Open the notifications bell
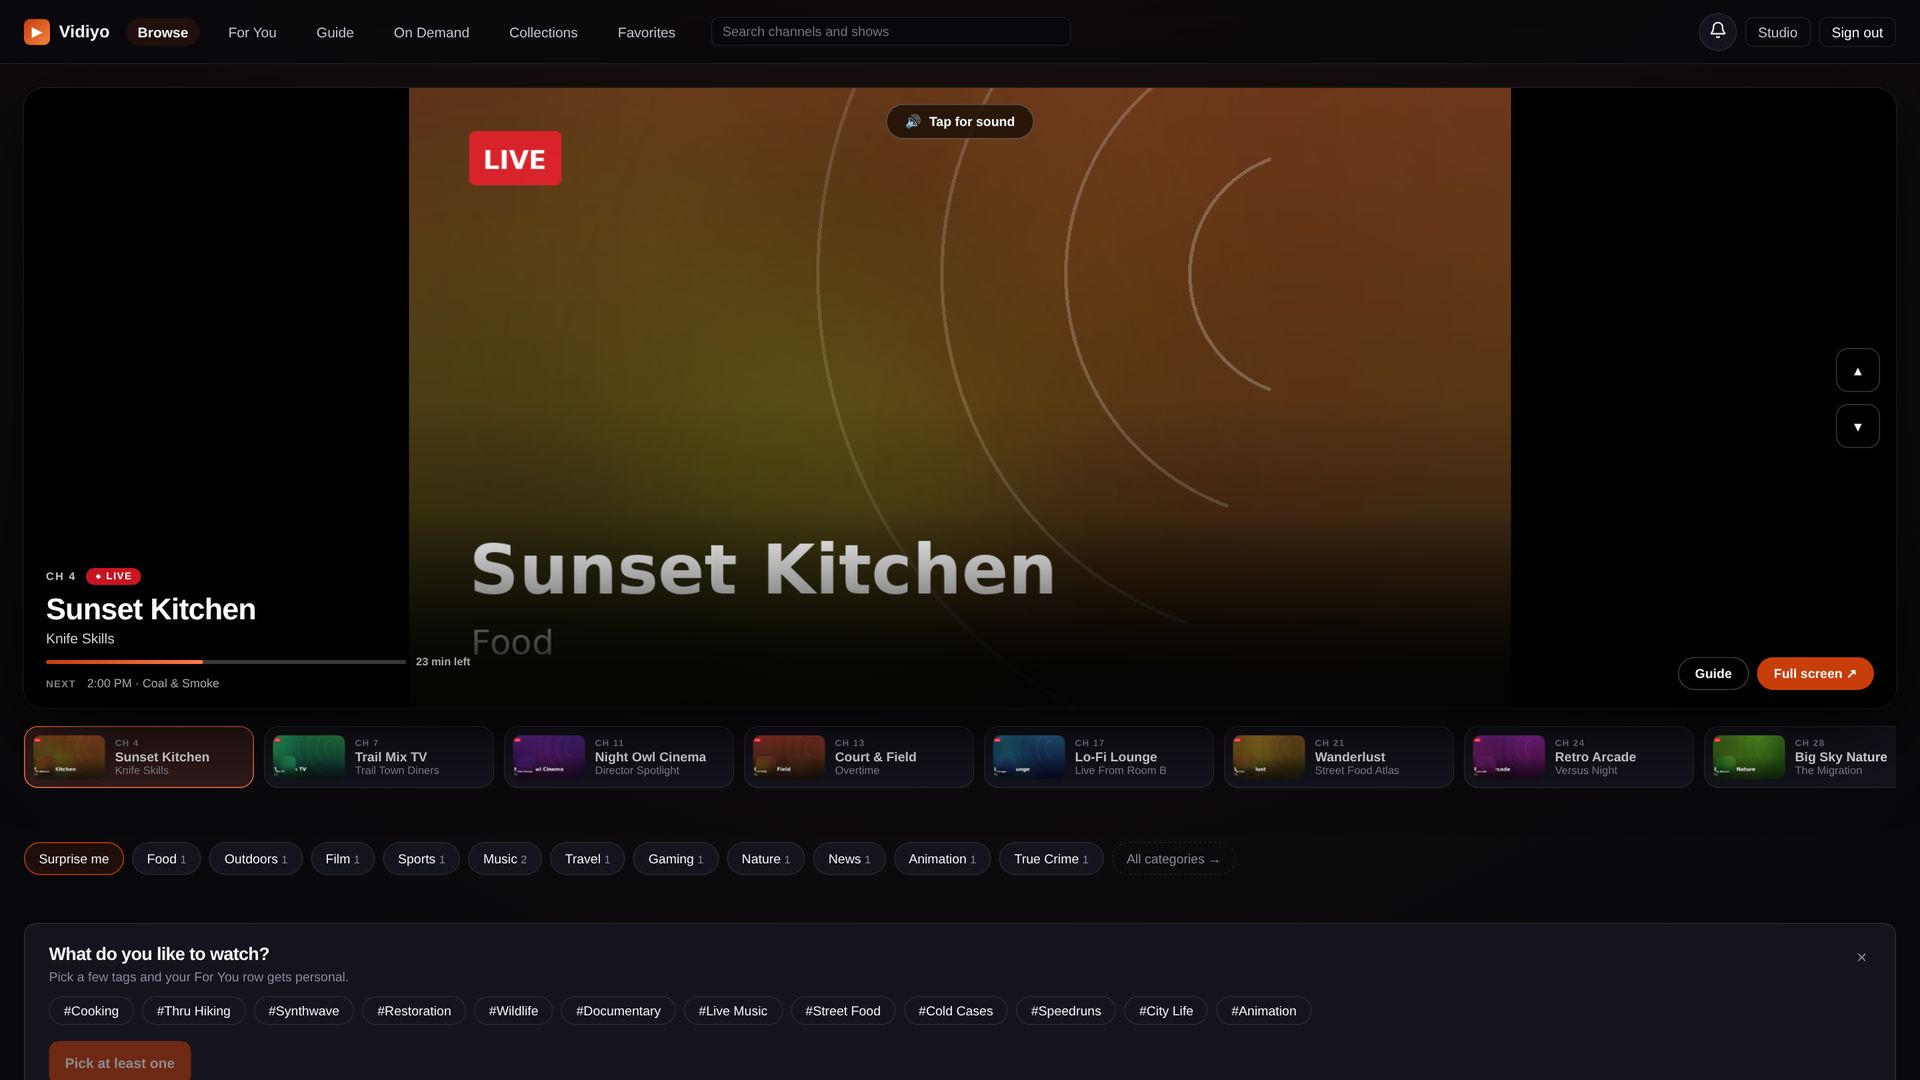 pyautogui.click(x=1717, y=32)
